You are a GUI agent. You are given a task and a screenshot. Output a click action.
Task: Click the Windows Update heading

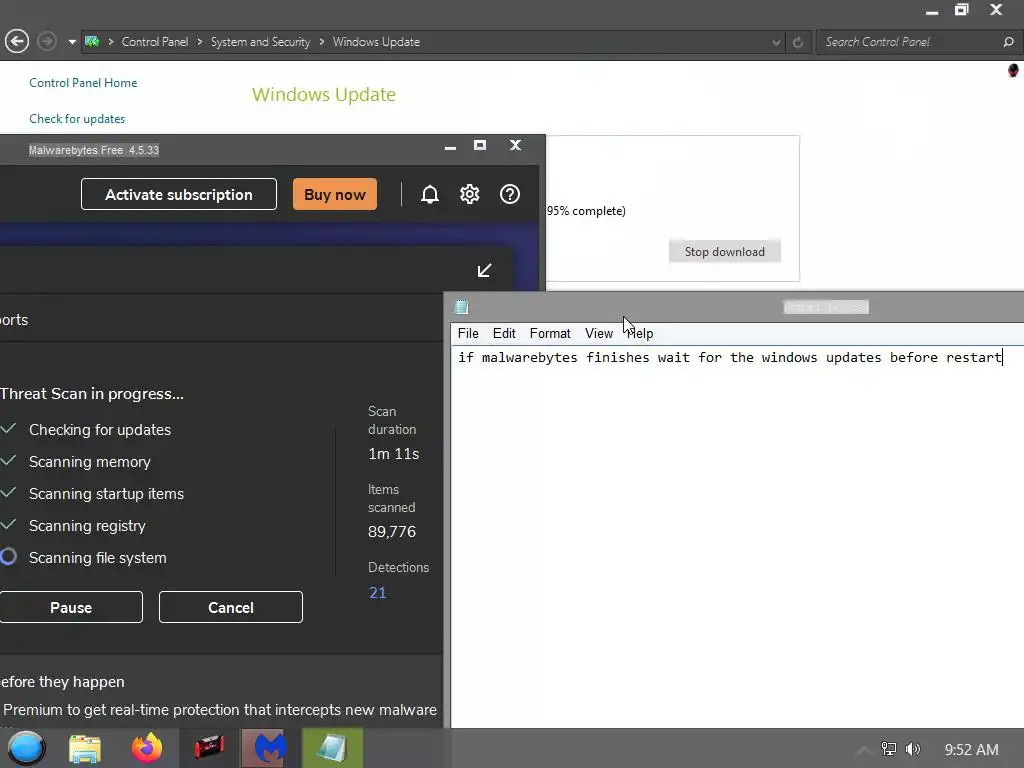click(324, 95)
